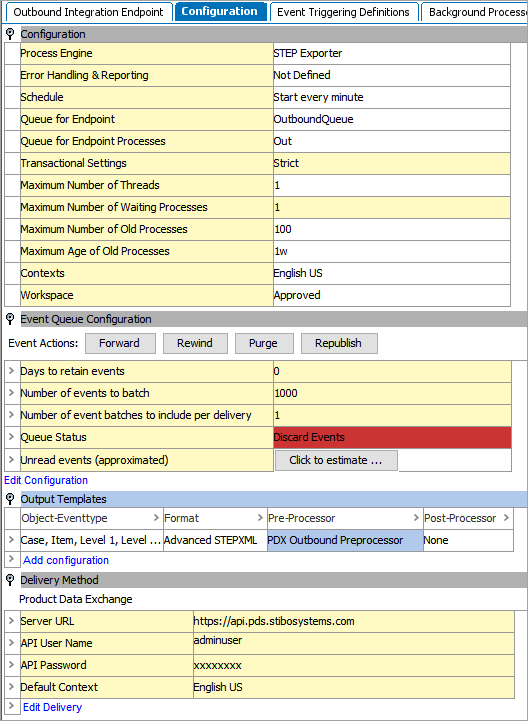Expand the Number of events to batch row
This screenshot has height=721, width=528.
[x=11, y=393]
